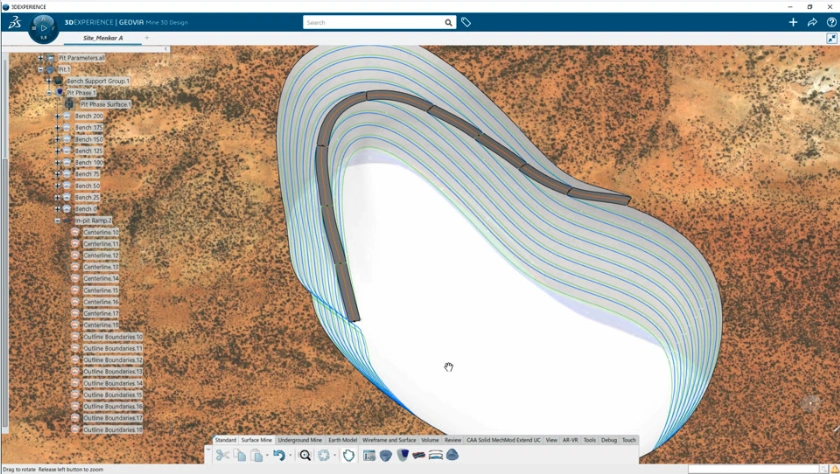
Task: Add a new tab with the plus button
Action: click(147, 38)
